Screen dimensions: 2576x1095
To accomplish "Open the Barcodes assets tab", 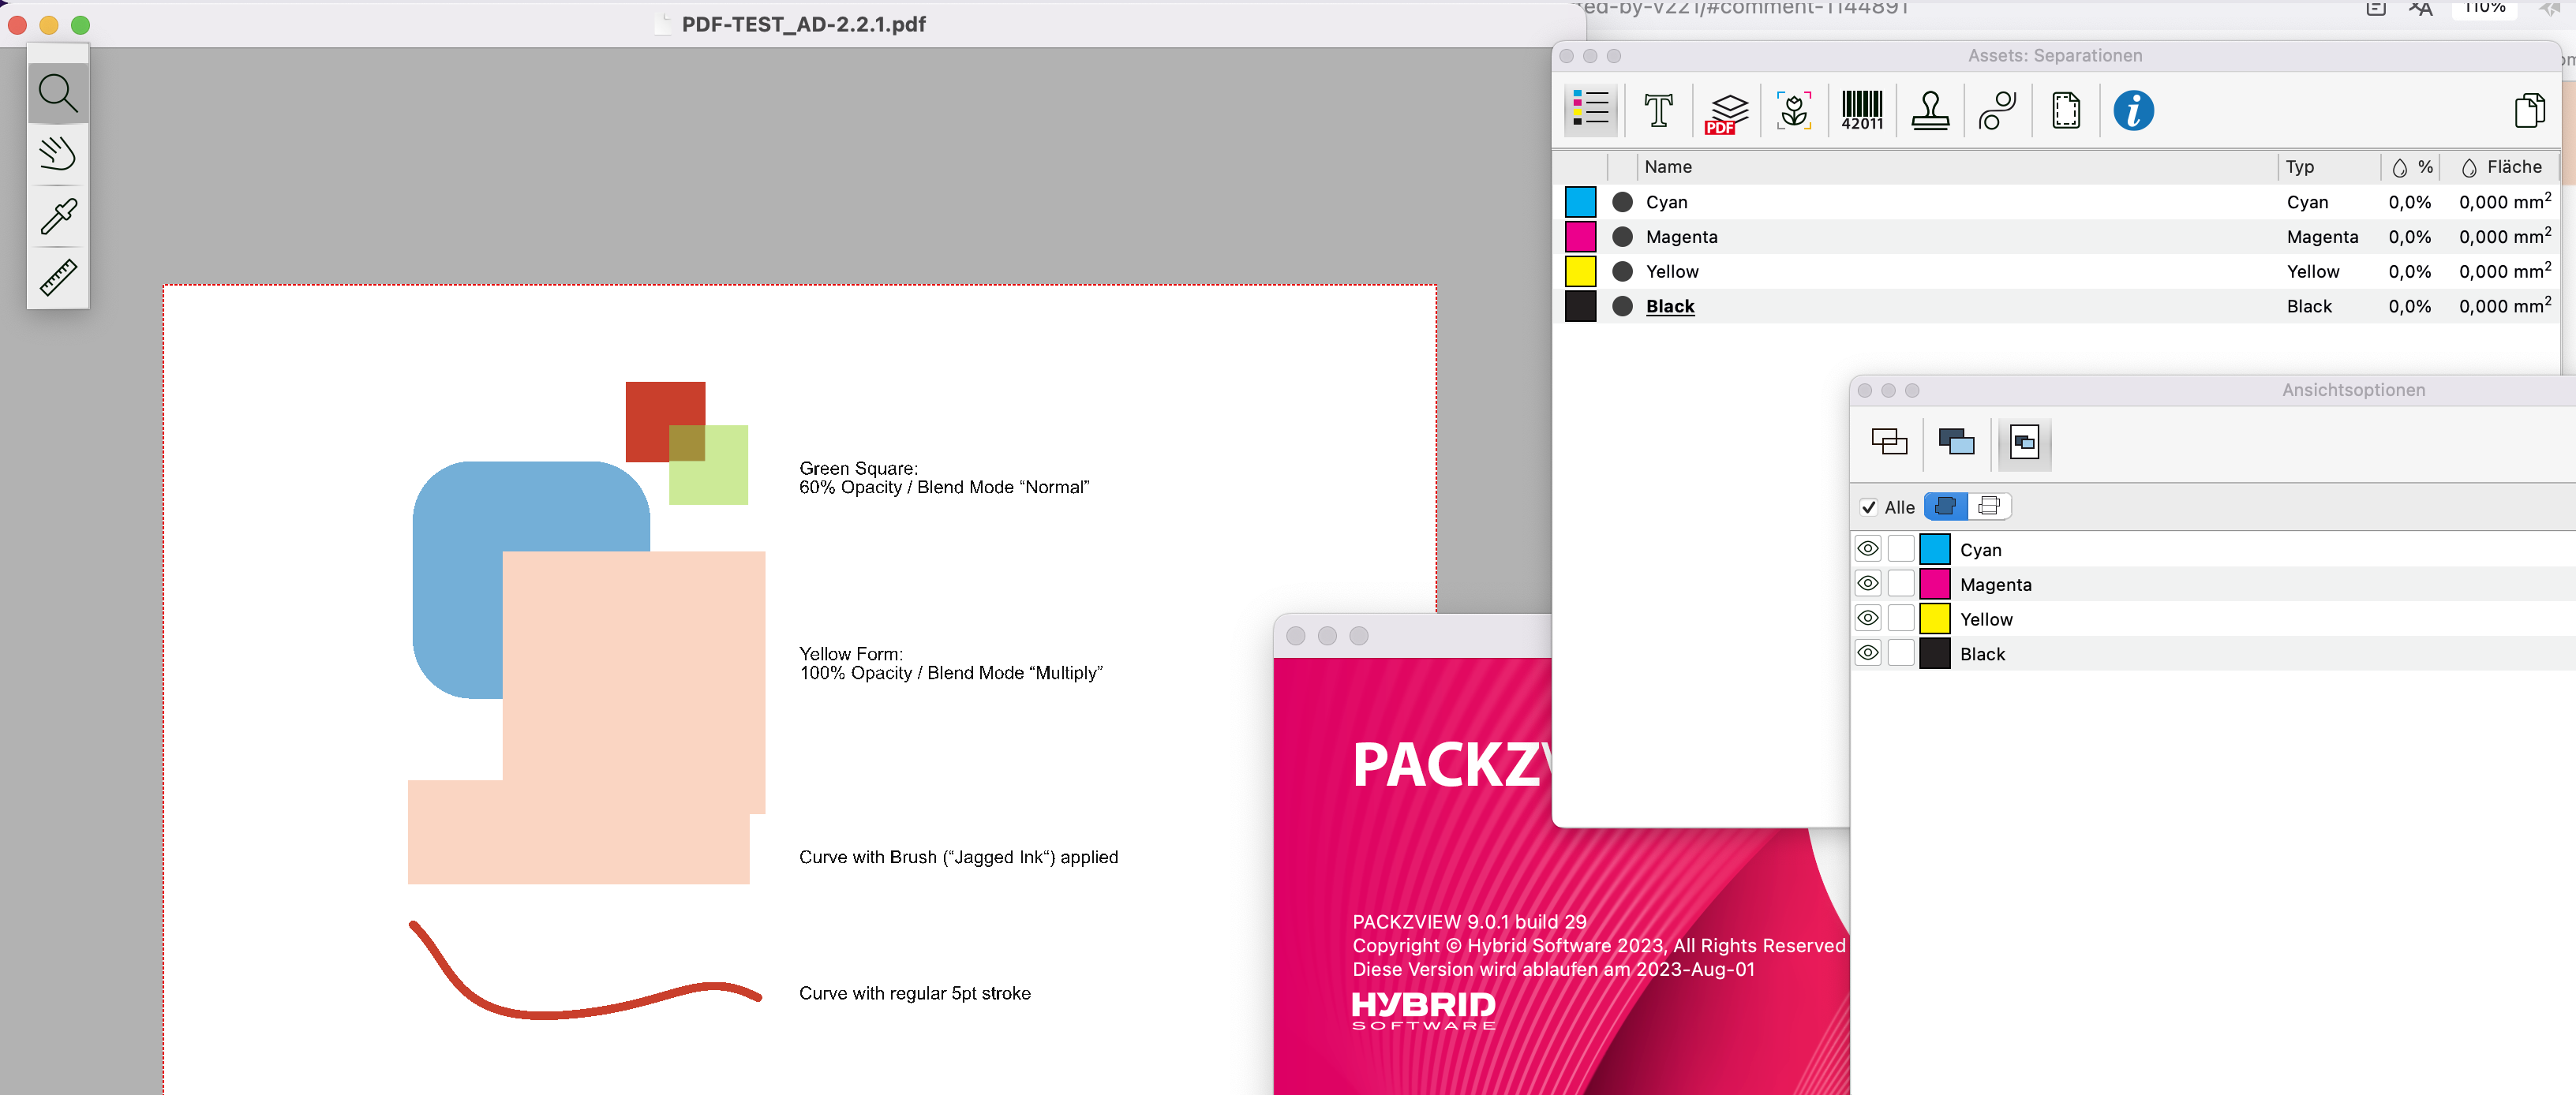I will pyautogui.click(x=1862, y=110).
